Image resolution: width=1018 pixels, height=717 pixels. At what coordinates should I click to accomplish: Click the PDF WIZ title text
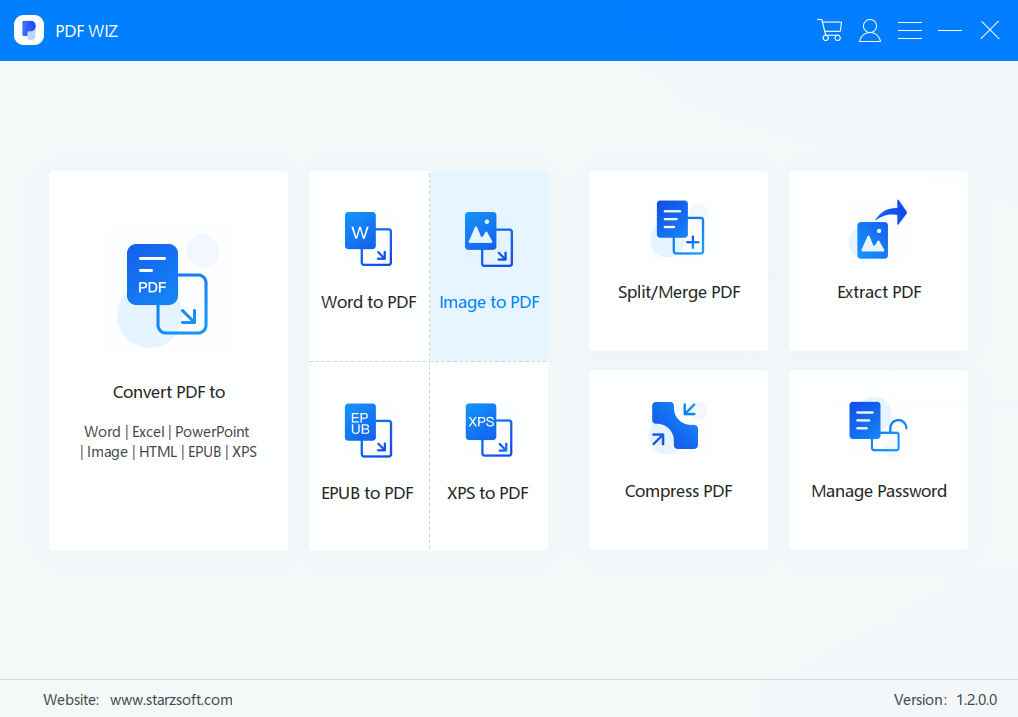87,31
